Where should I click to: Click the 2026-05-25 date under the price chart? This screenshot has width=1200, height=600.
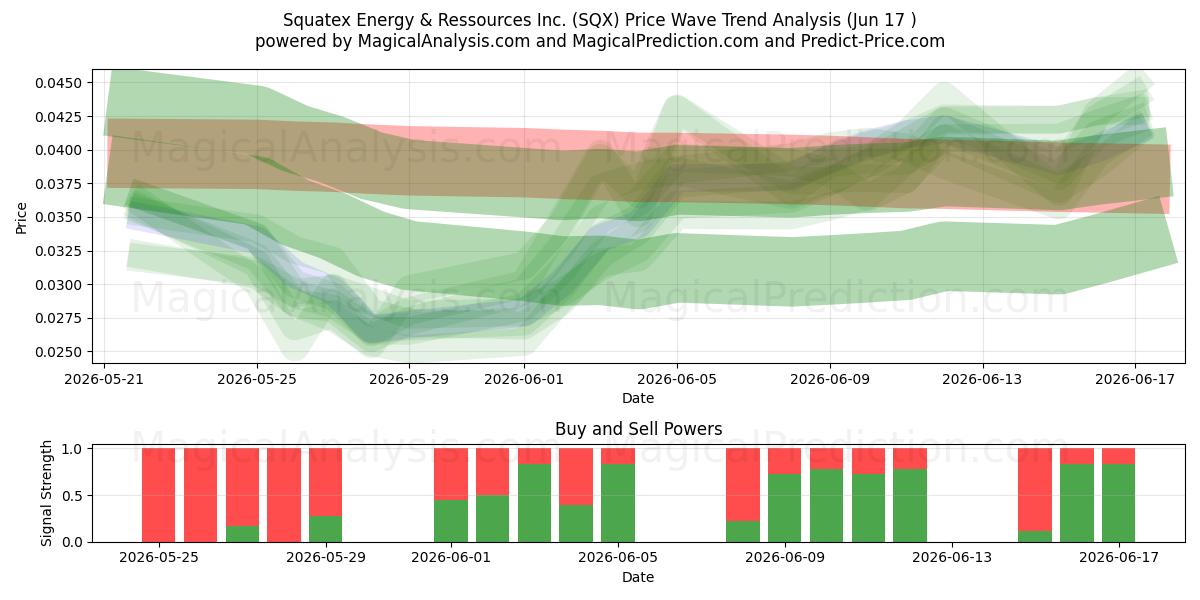[257, 379]
